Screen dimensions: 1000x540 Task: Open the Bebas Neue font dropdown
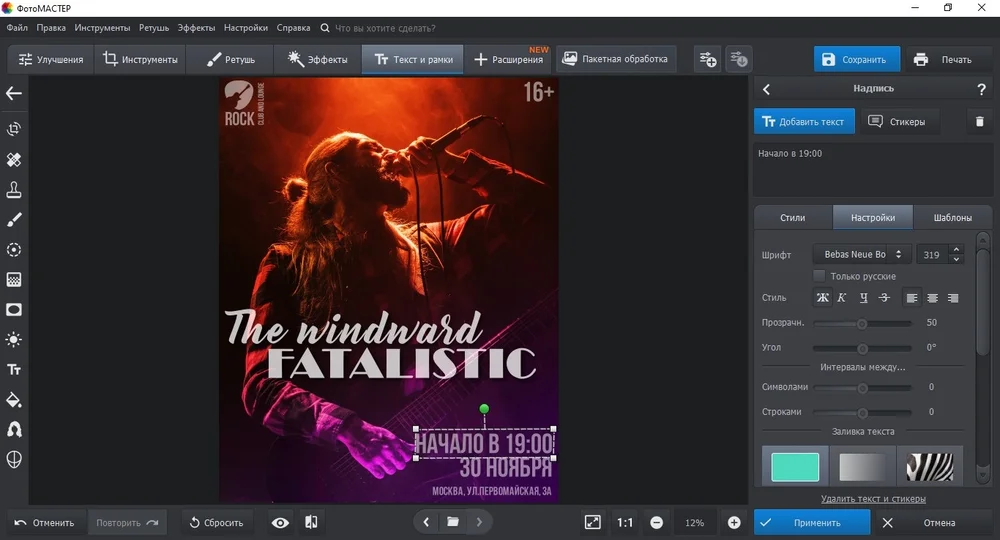click(x=860, y=255)
